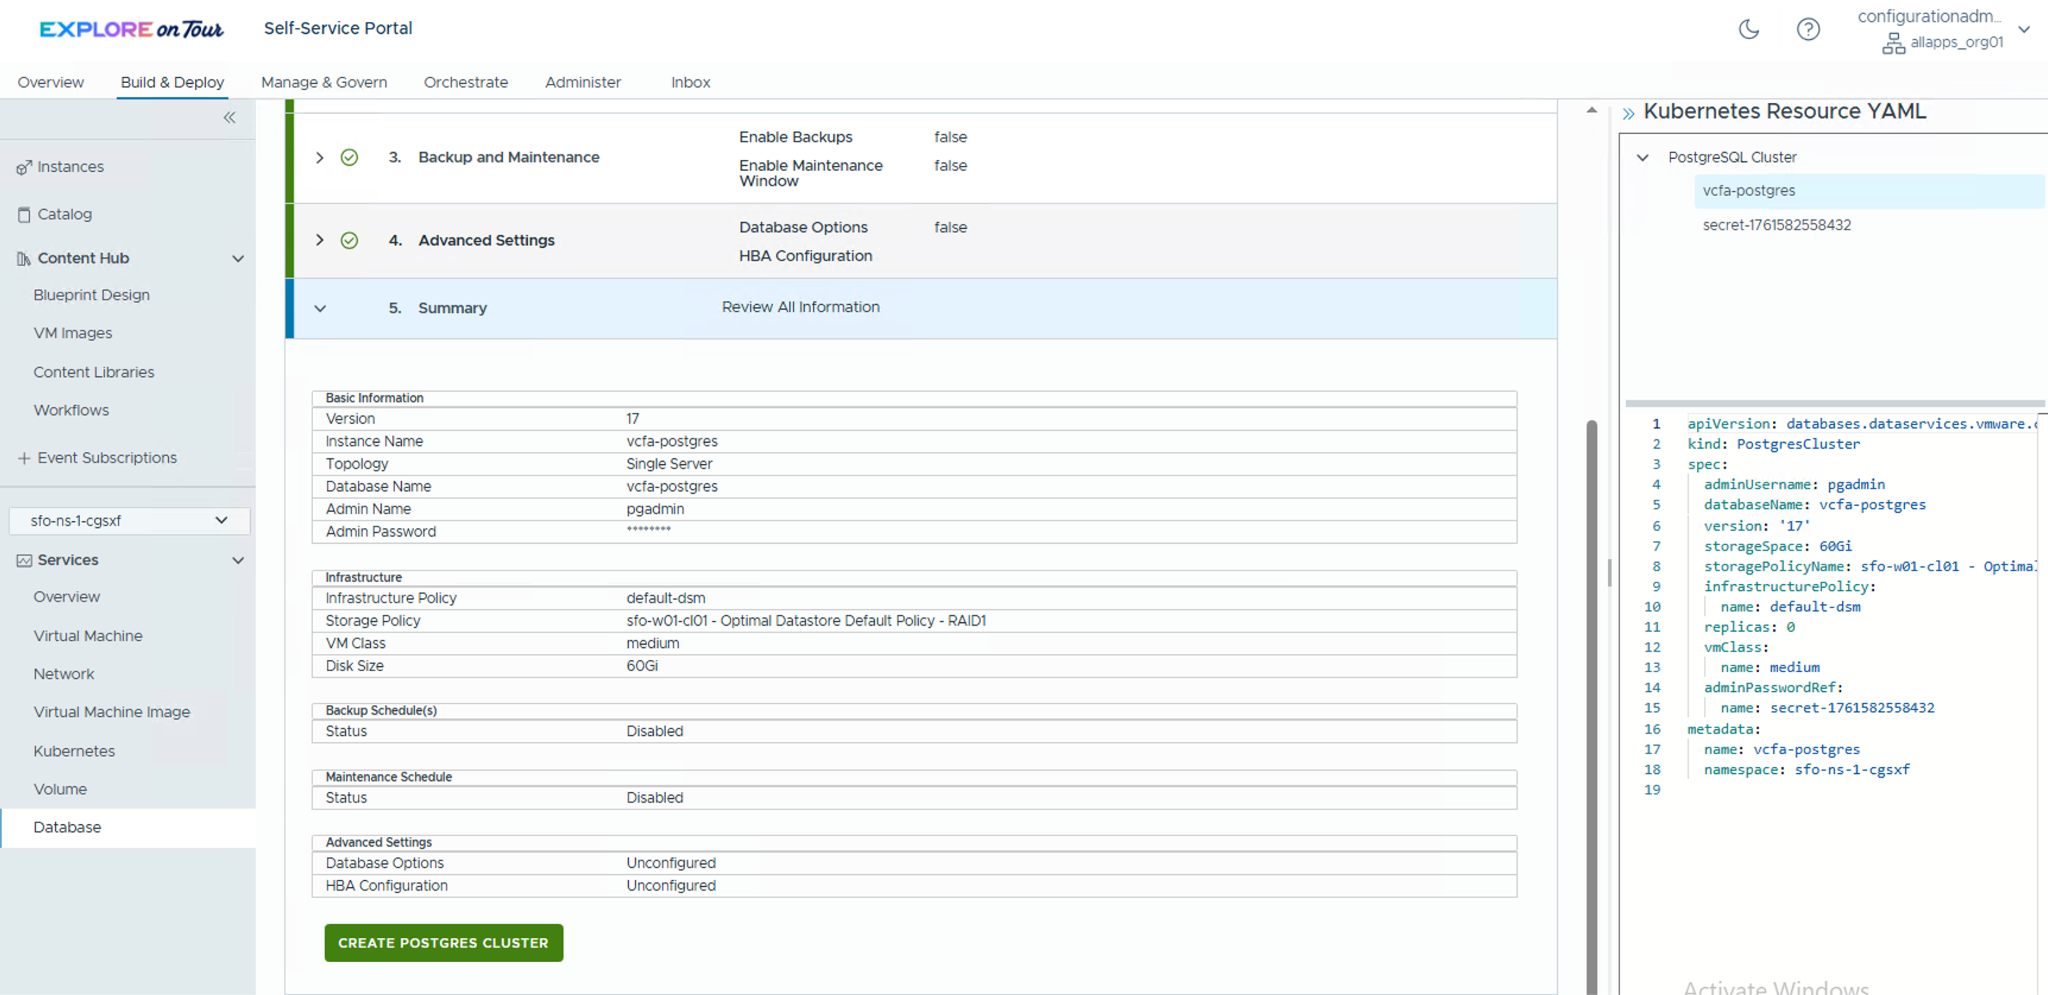This screenshot has width=2048, height=995.
Task: Click the Explore on Tour logo
Action: [131, 29]
